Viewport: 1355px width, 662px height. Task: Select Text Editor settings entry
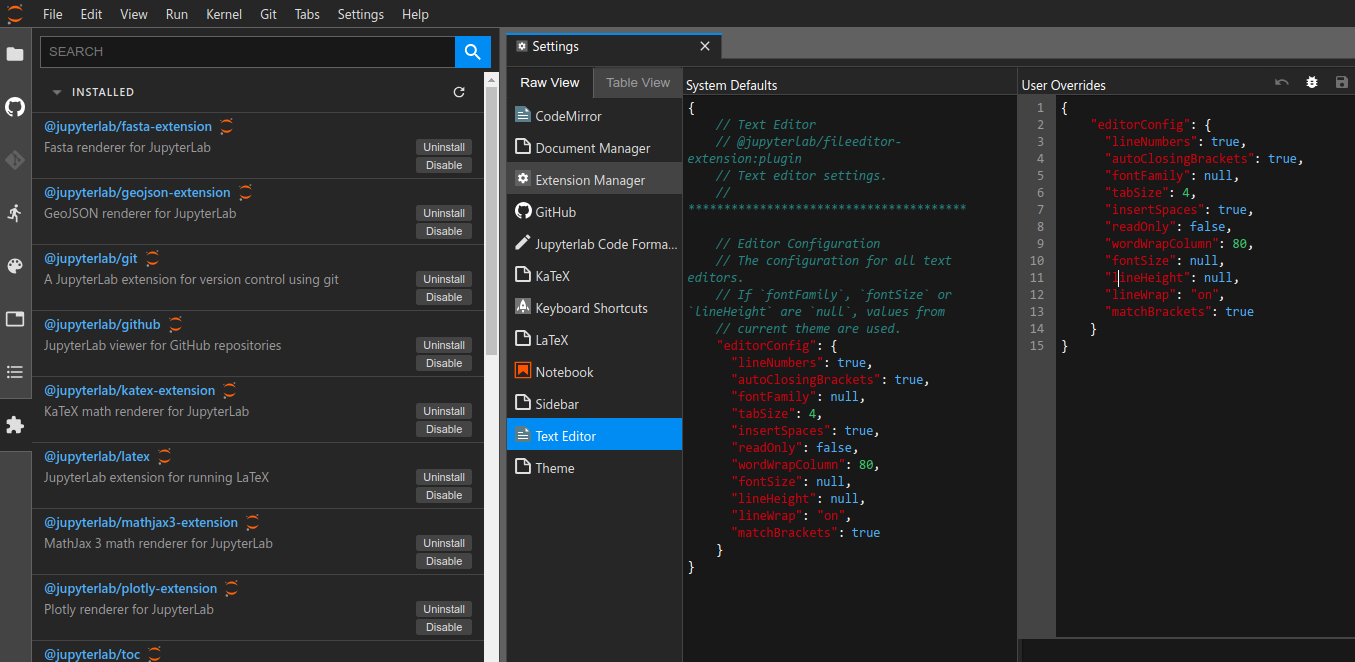tap(595, 436)
